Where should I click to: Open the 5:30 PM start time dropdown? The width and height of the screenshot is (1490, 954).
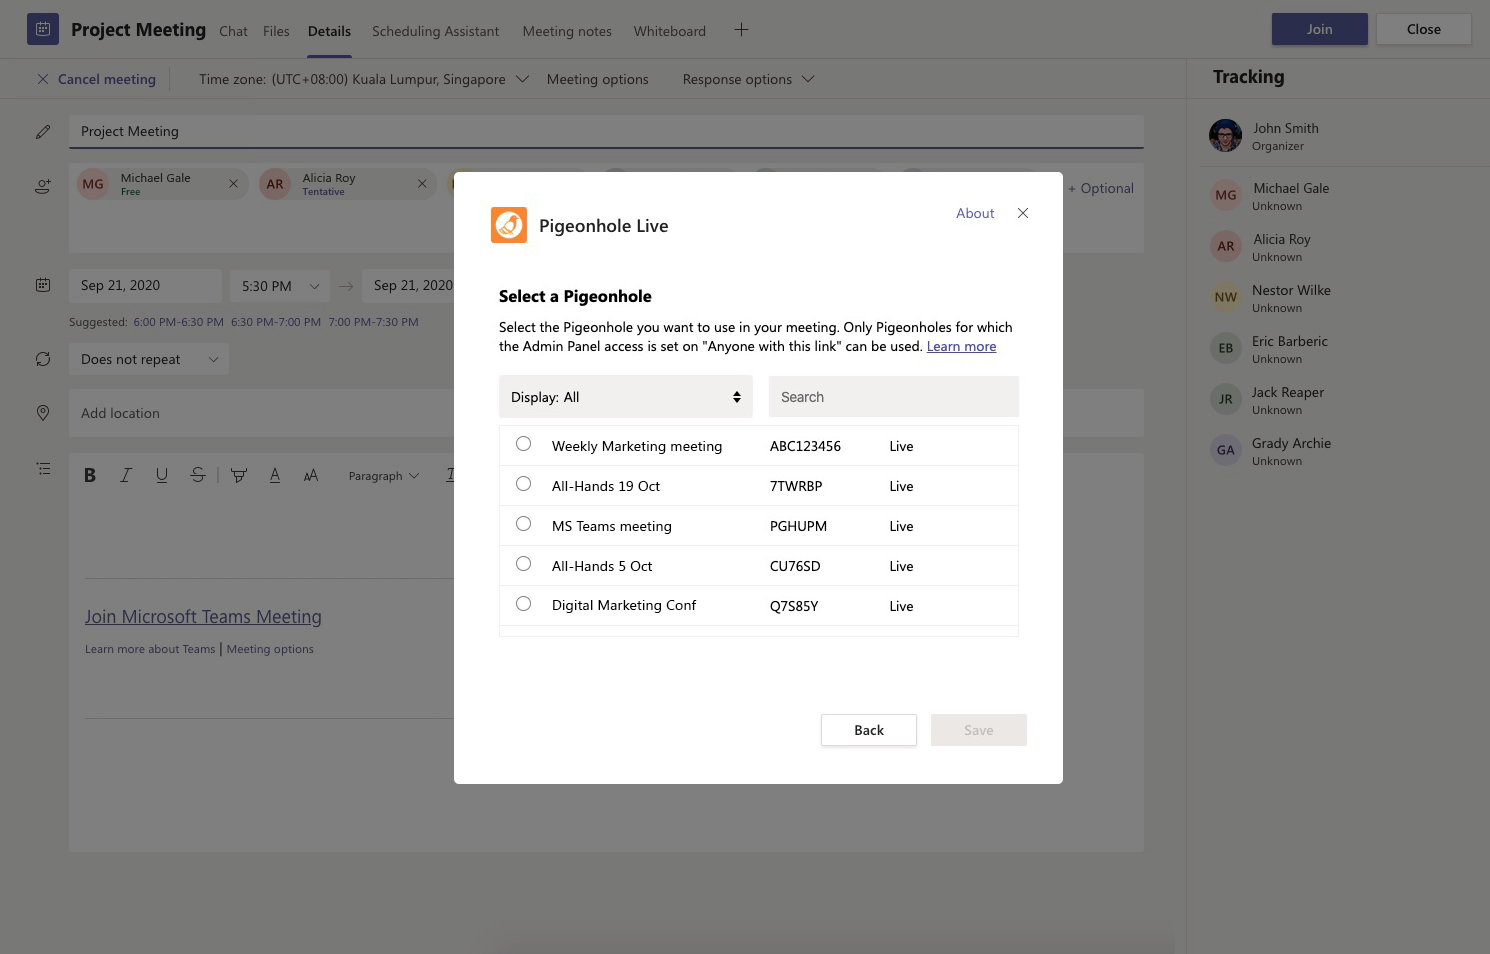pos(280,286)
